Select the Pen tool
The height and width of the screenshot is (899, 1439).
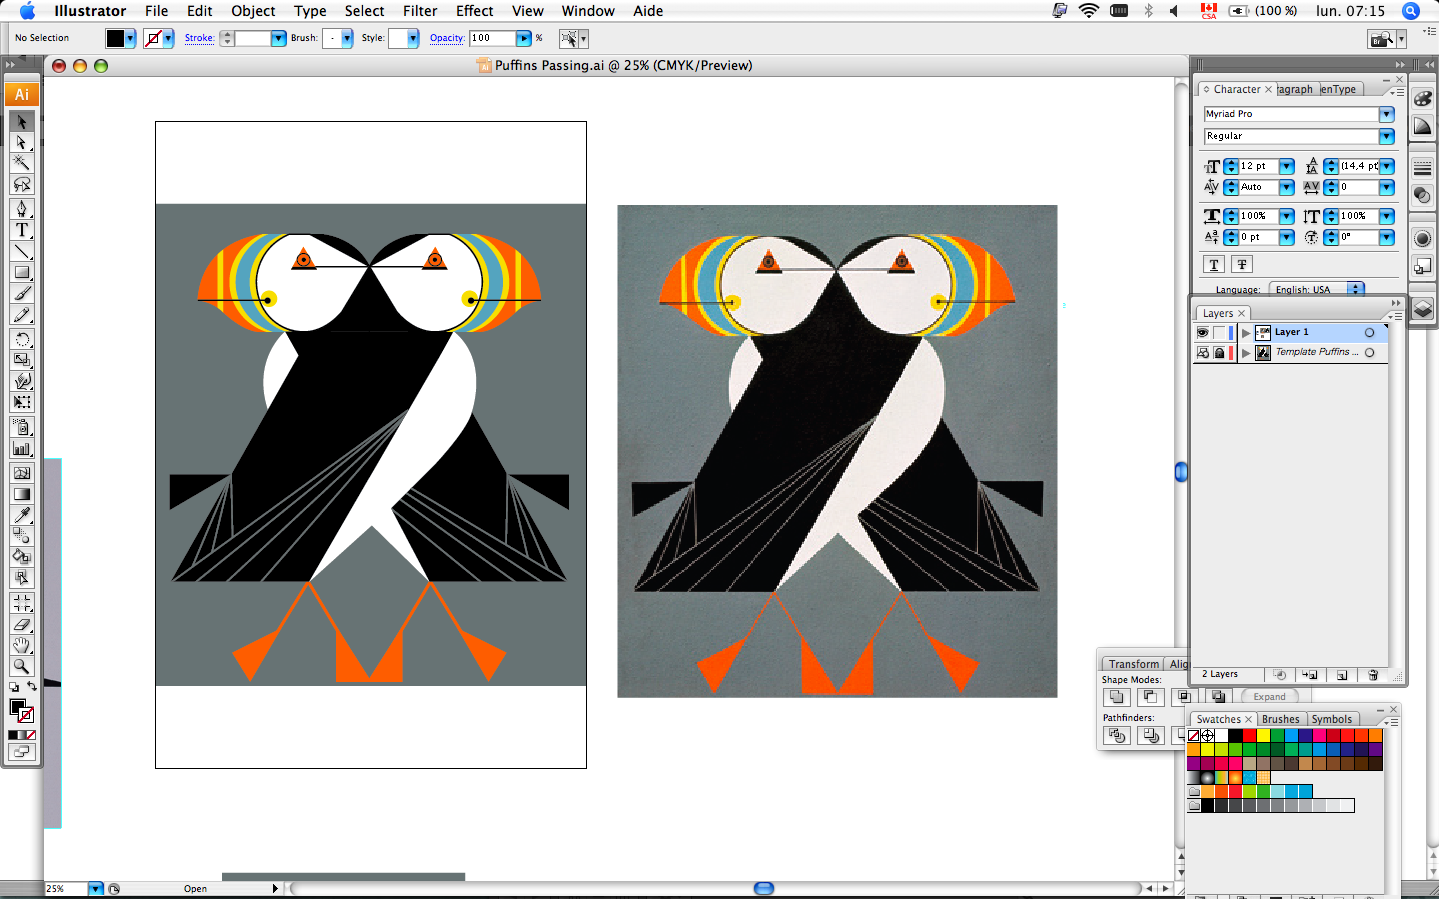[x=22, y=209]
